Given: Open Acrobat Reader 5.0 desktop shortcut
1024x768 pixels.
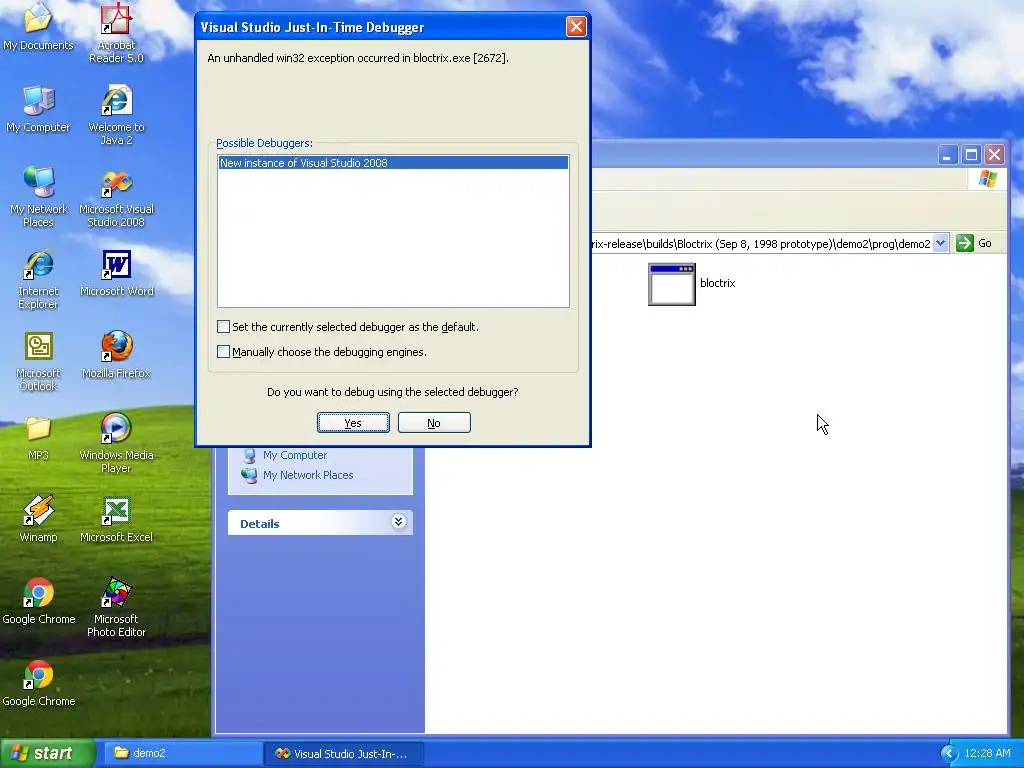Looking at the screenshot, I should (116, 33).
